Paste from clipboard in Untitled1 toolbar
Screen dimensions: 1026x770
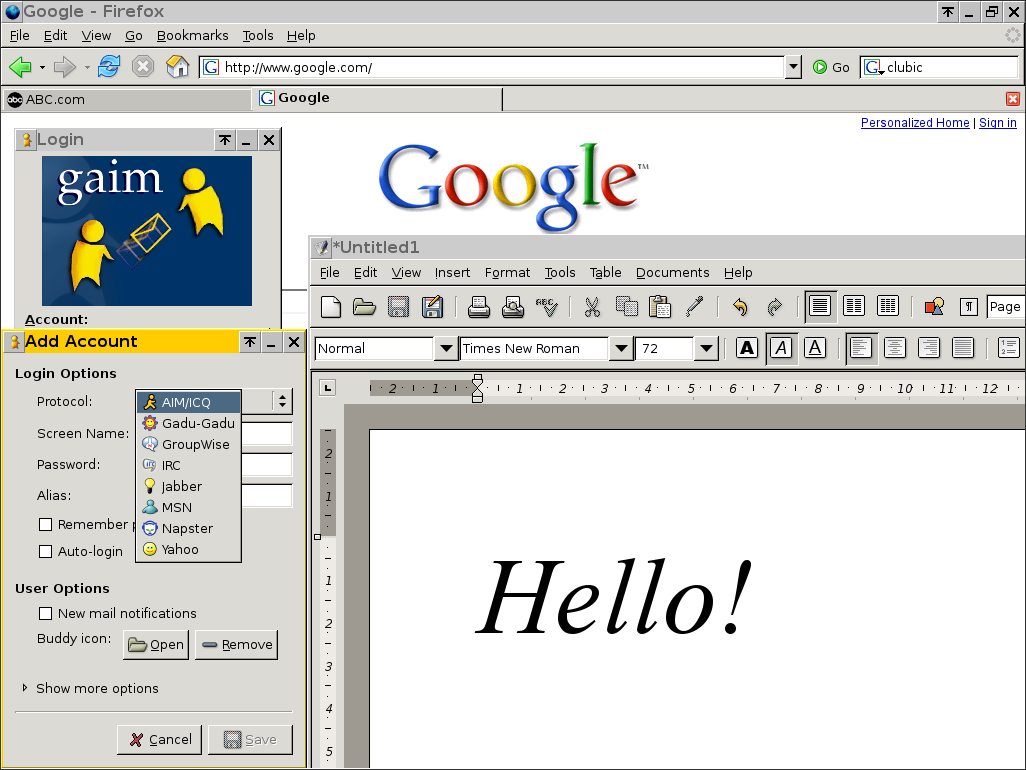[x=660, y=307]
